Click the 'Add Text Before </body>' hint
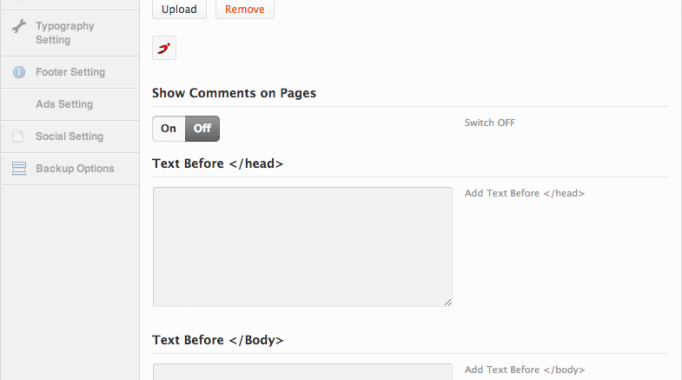The height and width of the screenshot is (380, 682). click(525, 370)
